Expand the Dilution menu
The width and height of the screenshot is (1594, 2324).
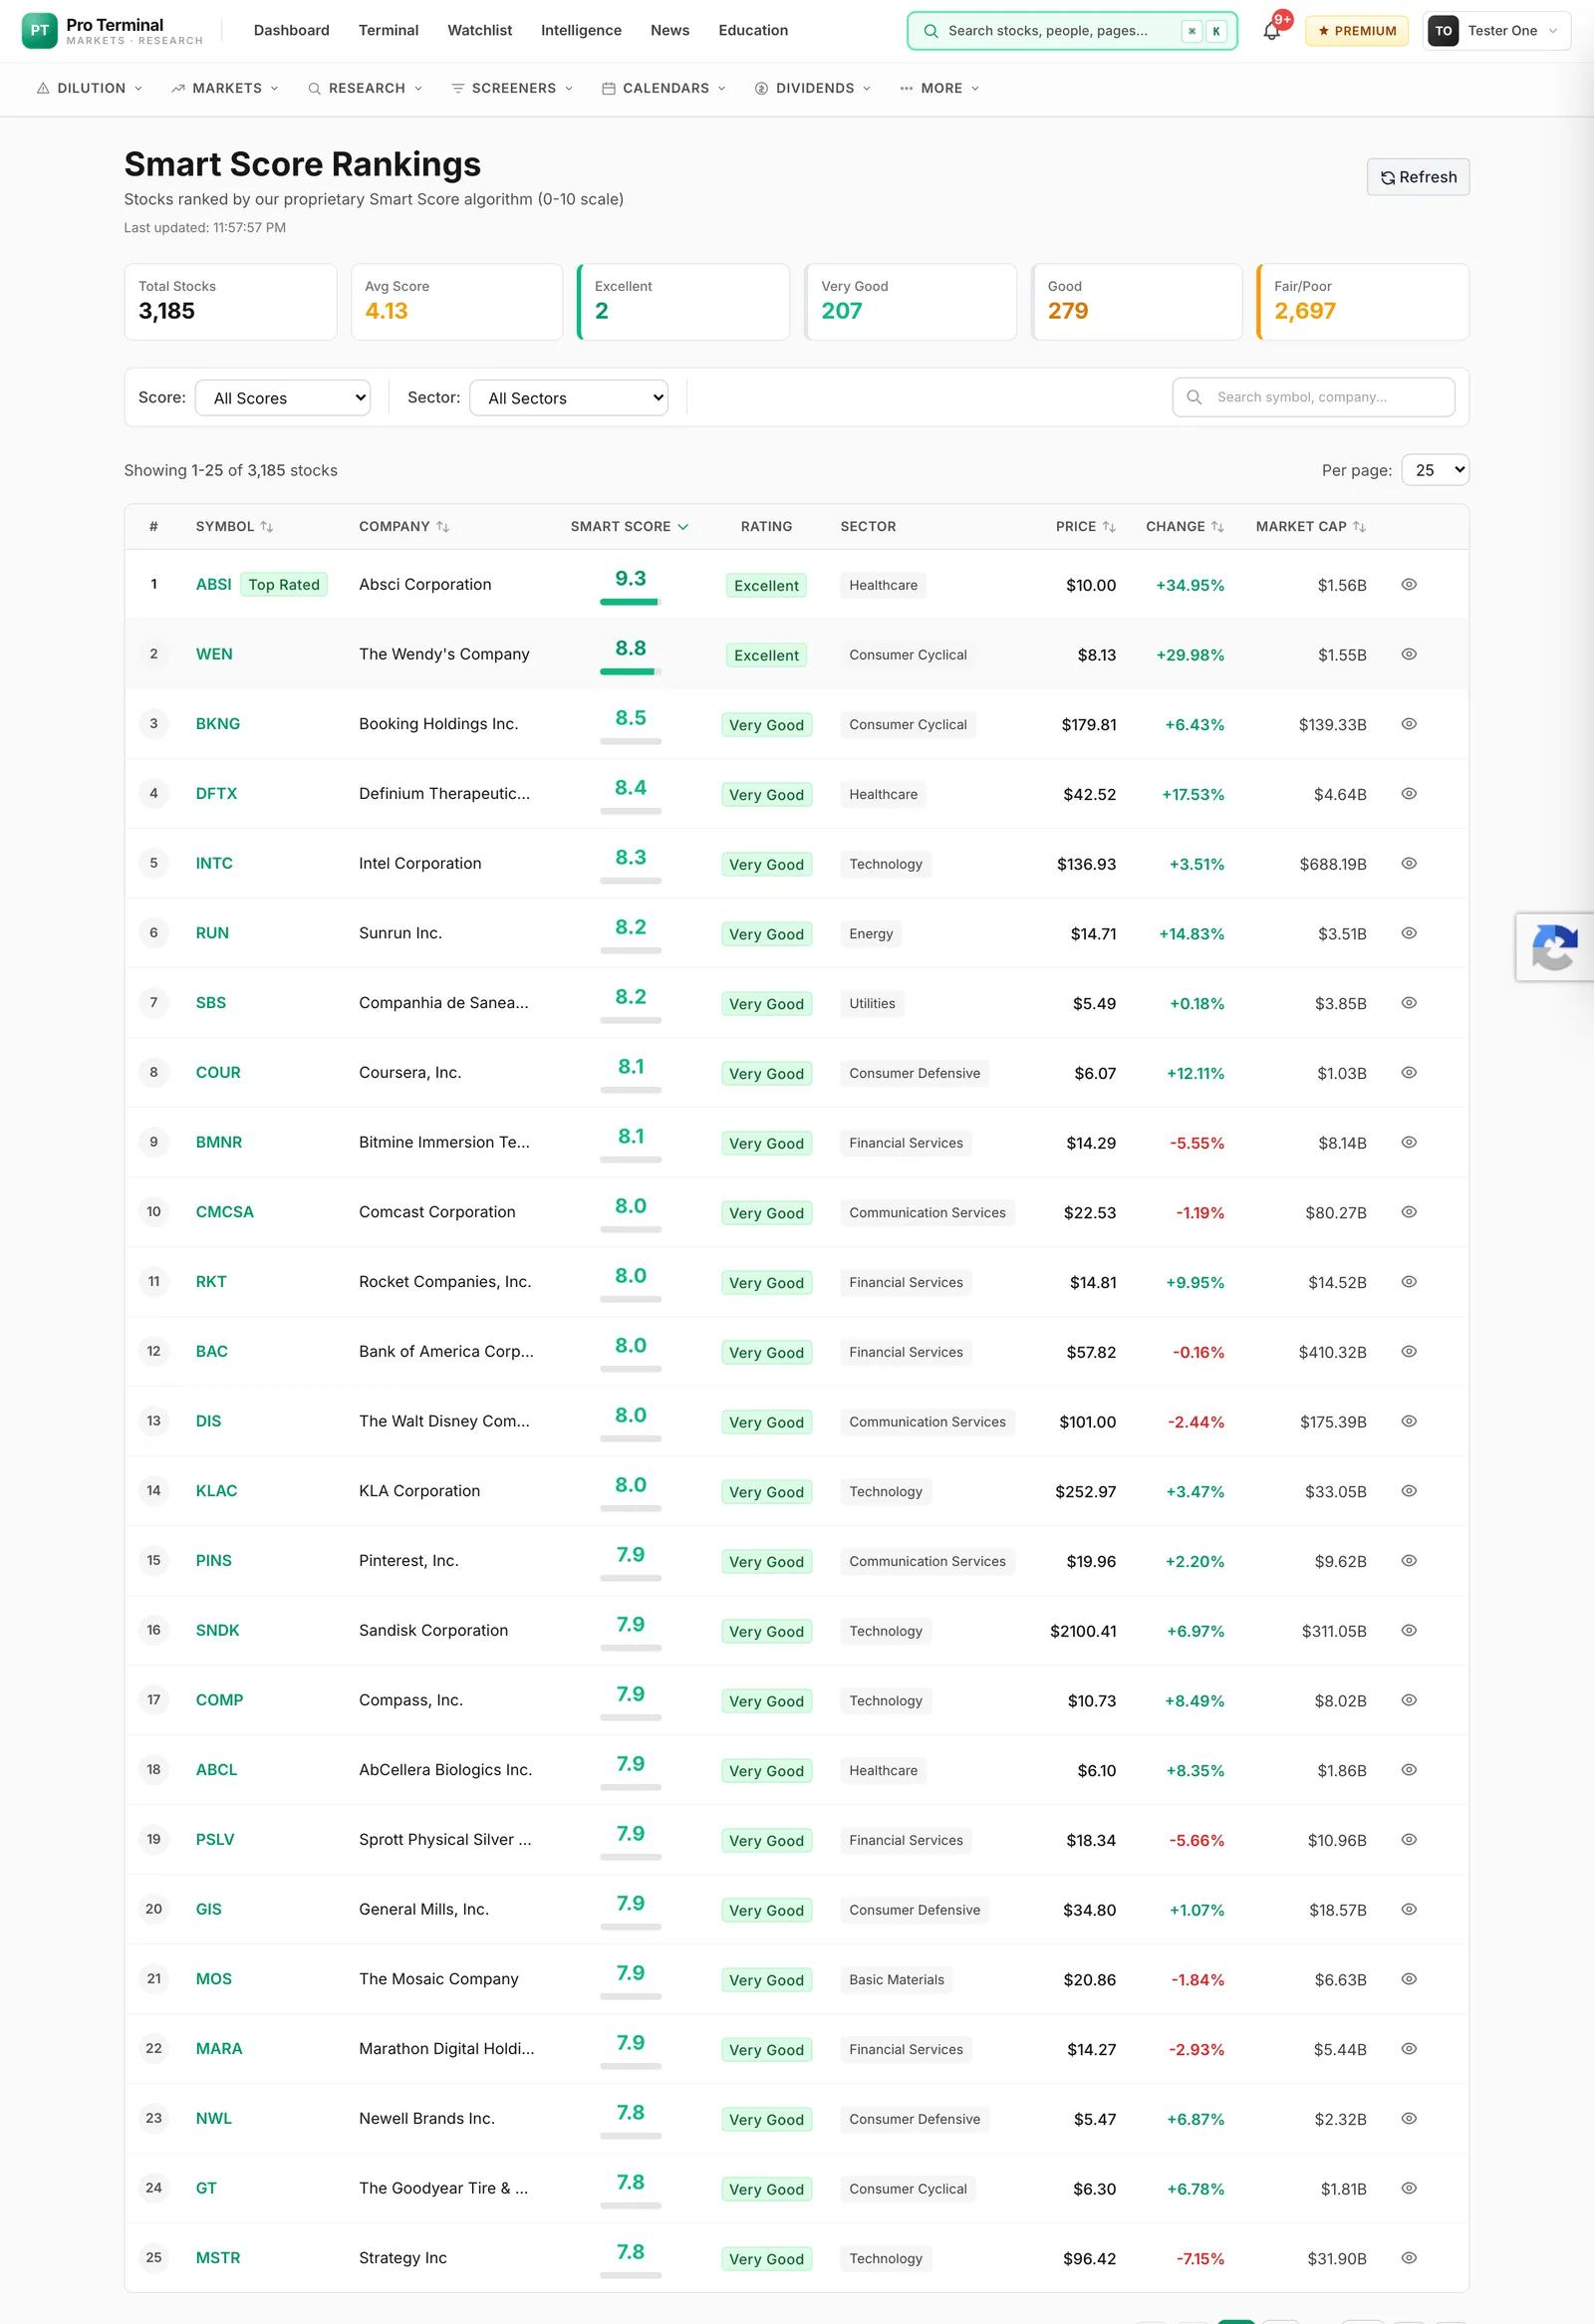(x=89, y=88)
